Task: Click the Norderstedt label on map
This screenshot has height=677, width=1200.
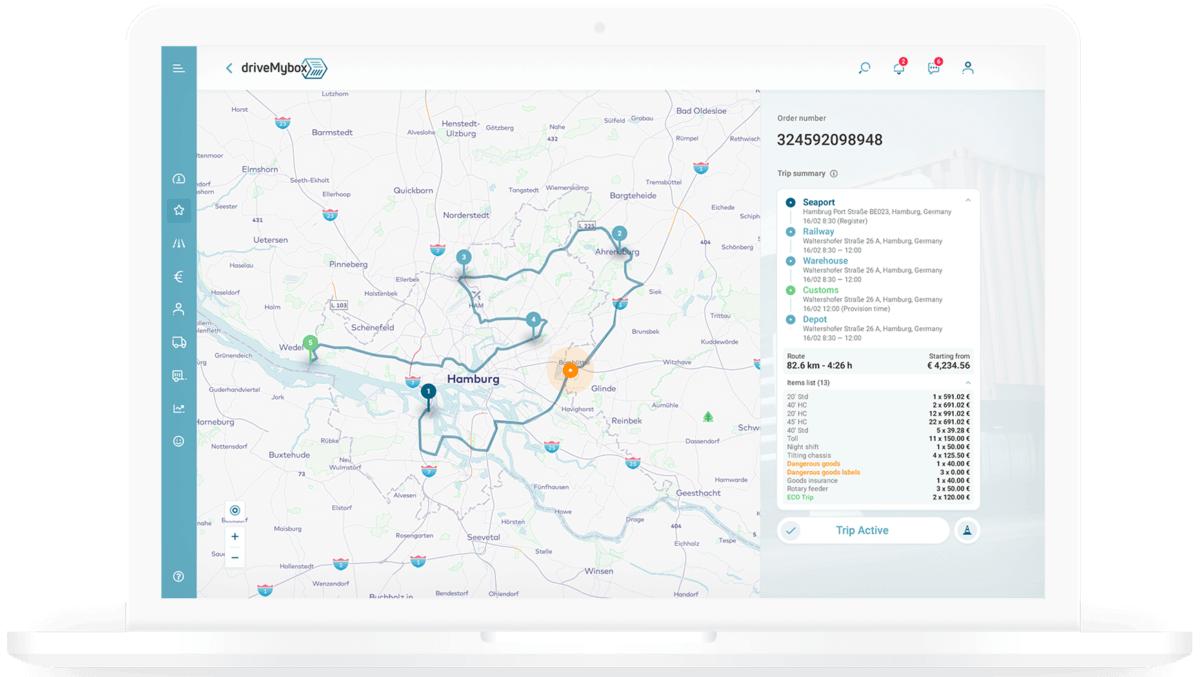Action: [x=466, y=215]
